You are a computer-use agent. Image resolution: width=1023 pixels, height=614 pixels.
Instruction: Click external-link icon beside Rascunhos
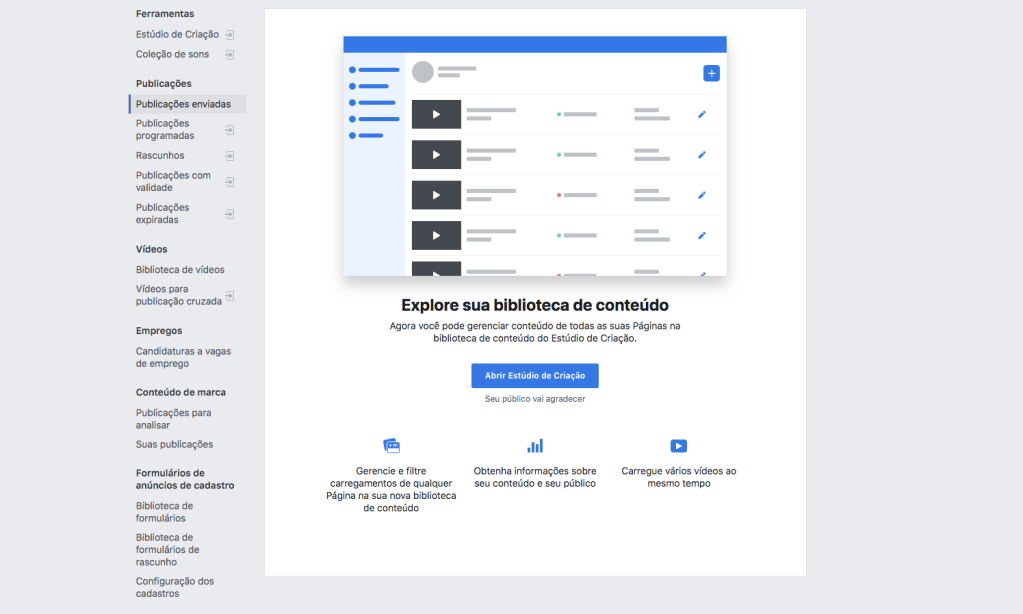coord(230,156)
